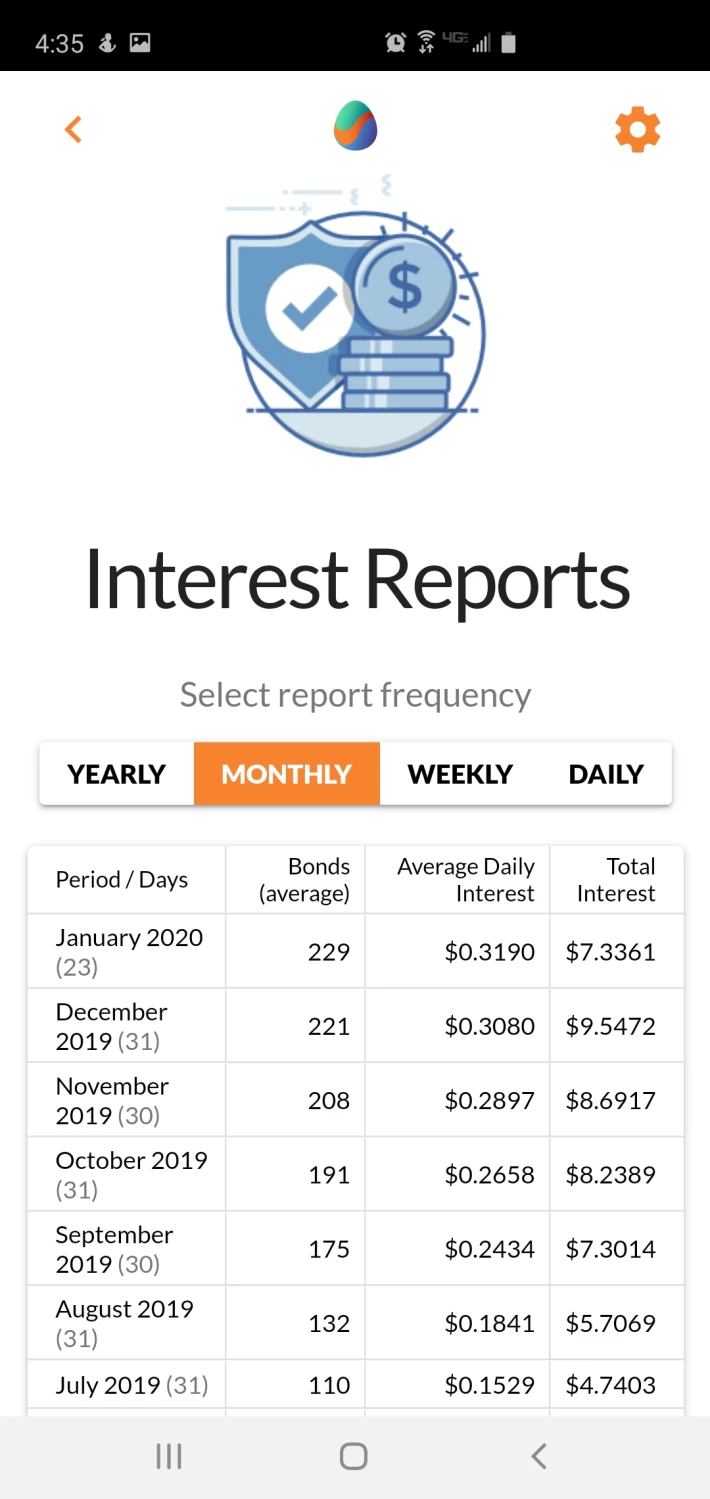Tap the Android home button
The width and height of the screenshot is (710, 1499).
coord(354,1456)
